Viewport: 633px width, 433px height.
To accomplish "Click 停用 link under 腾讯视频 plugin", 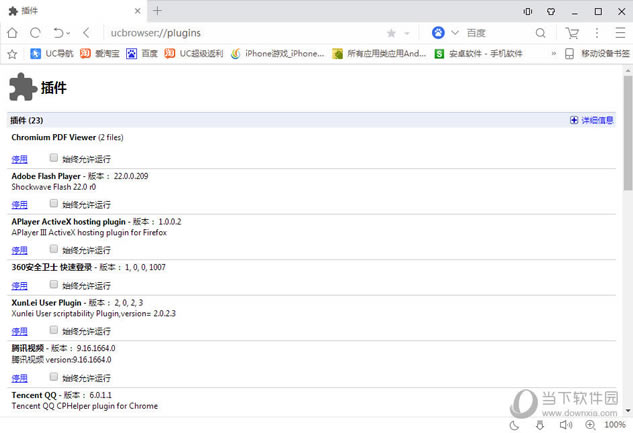I will pyautogui.click(x=19, y=378).
